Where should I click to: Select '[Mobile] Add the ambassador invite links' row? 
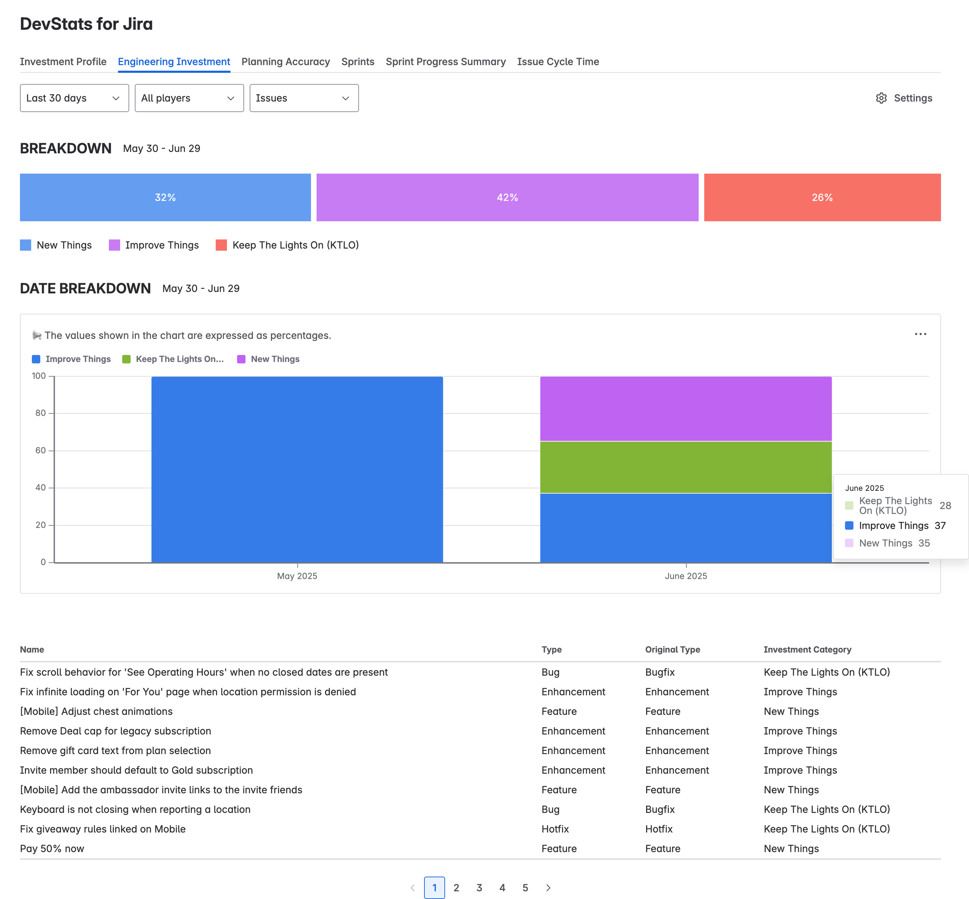480,790
